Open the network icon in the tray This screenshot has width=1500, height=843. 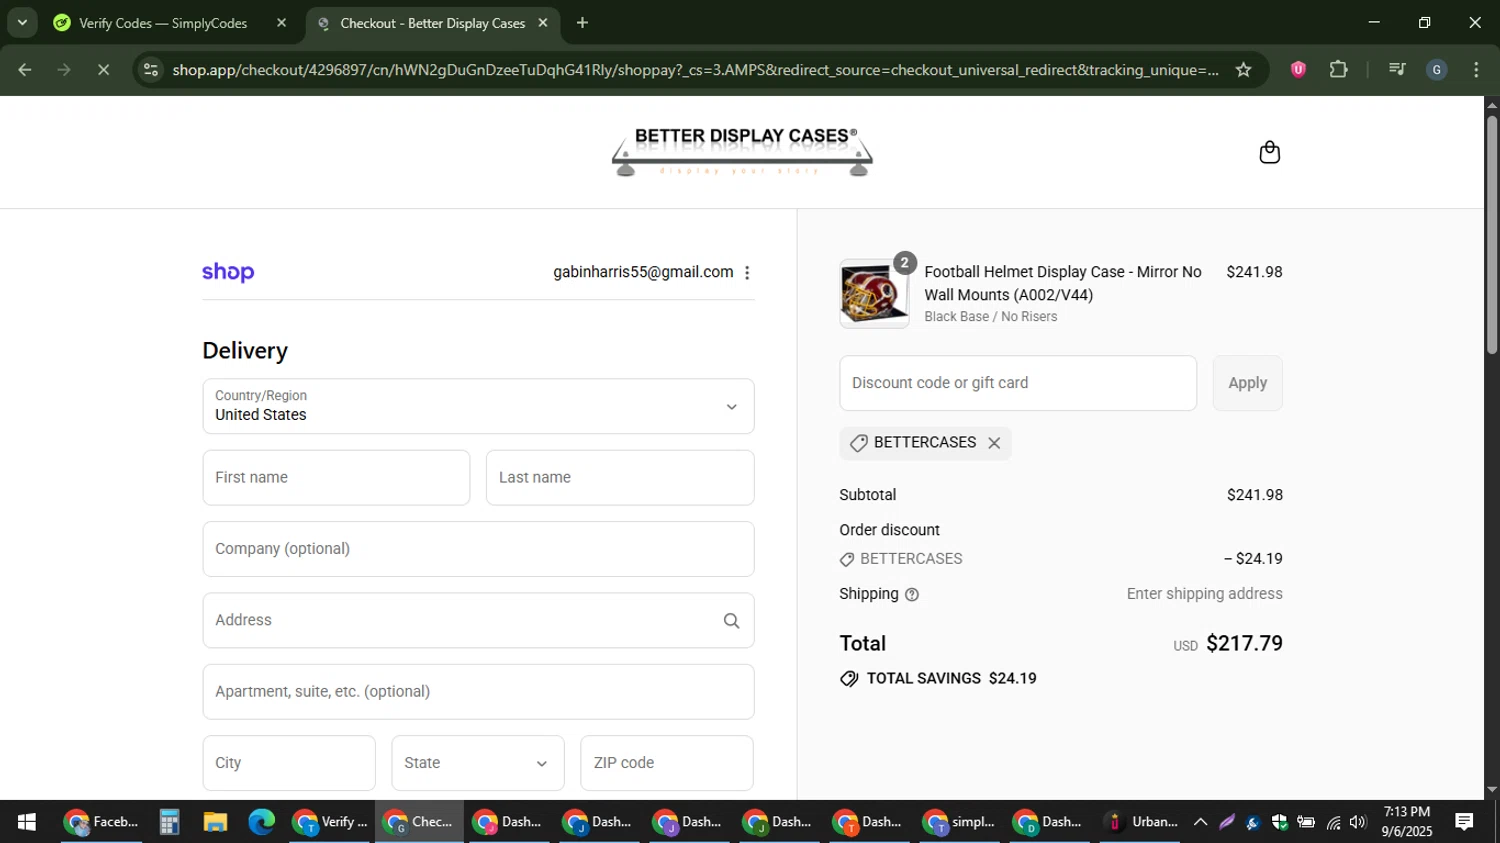[x=1333, y=822]
